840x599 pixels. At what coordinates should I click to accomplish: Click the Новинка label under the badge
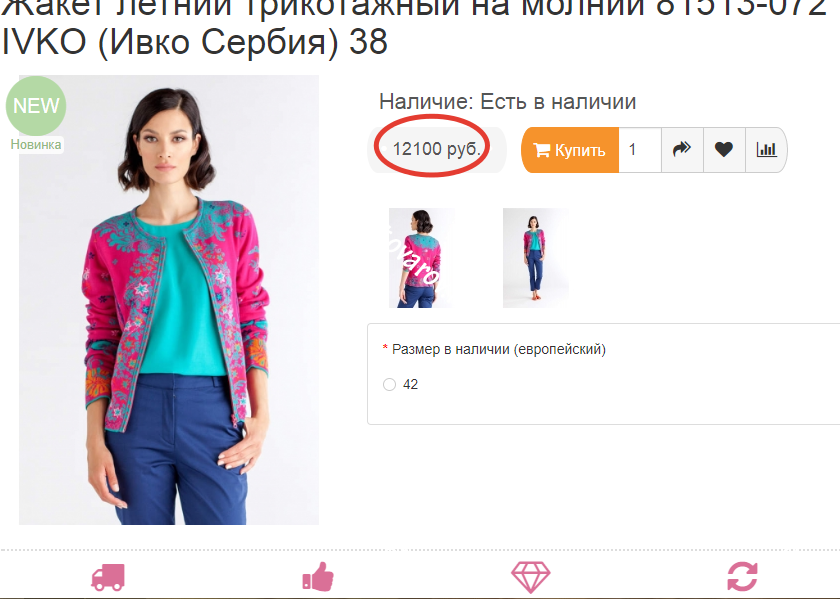point(36,145)
